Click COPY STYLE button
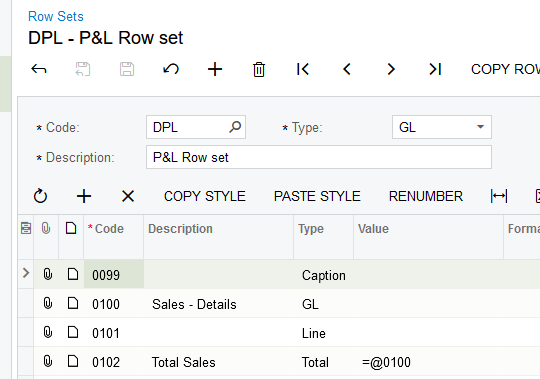 point(205,196)
